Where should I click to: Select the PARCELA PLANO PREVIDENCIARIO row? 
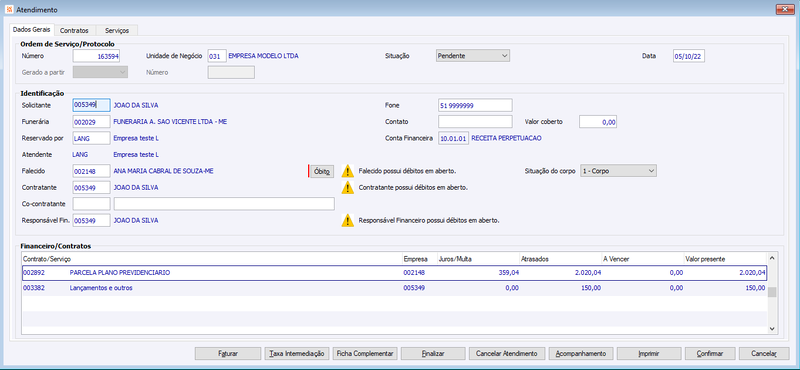pyautogui.click(x=394, y=273)
